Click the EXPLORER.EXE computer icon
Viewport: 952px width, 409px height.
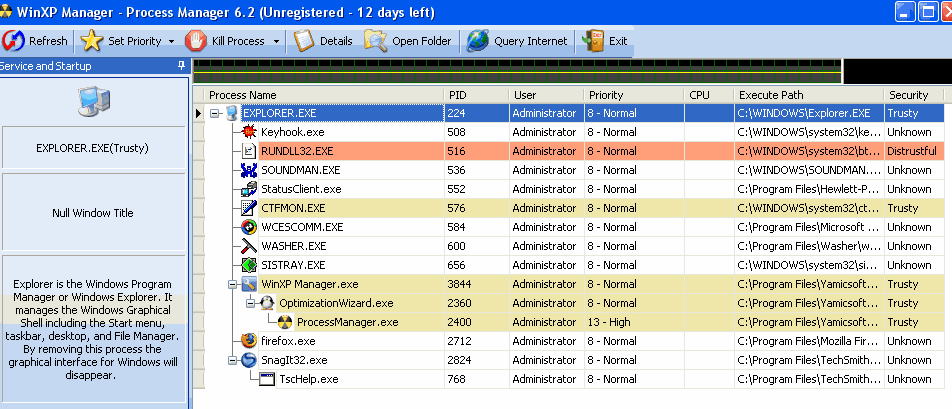[x=231, y=113]
